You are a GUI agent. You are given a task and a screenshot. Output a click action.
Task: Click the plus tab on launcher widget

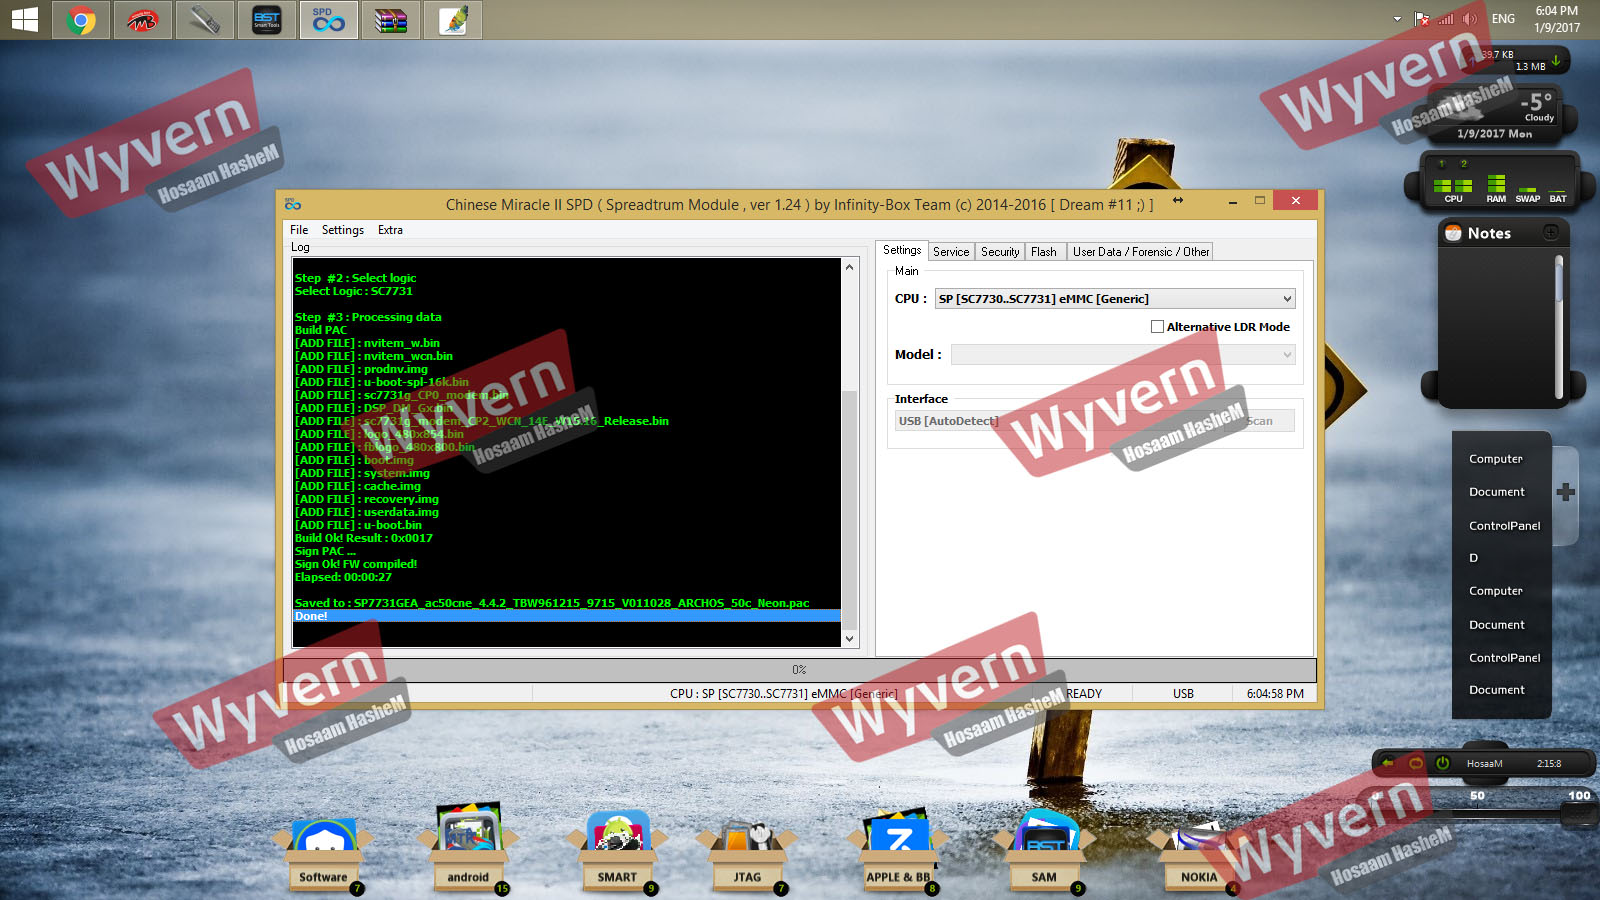click(1566, 492)
